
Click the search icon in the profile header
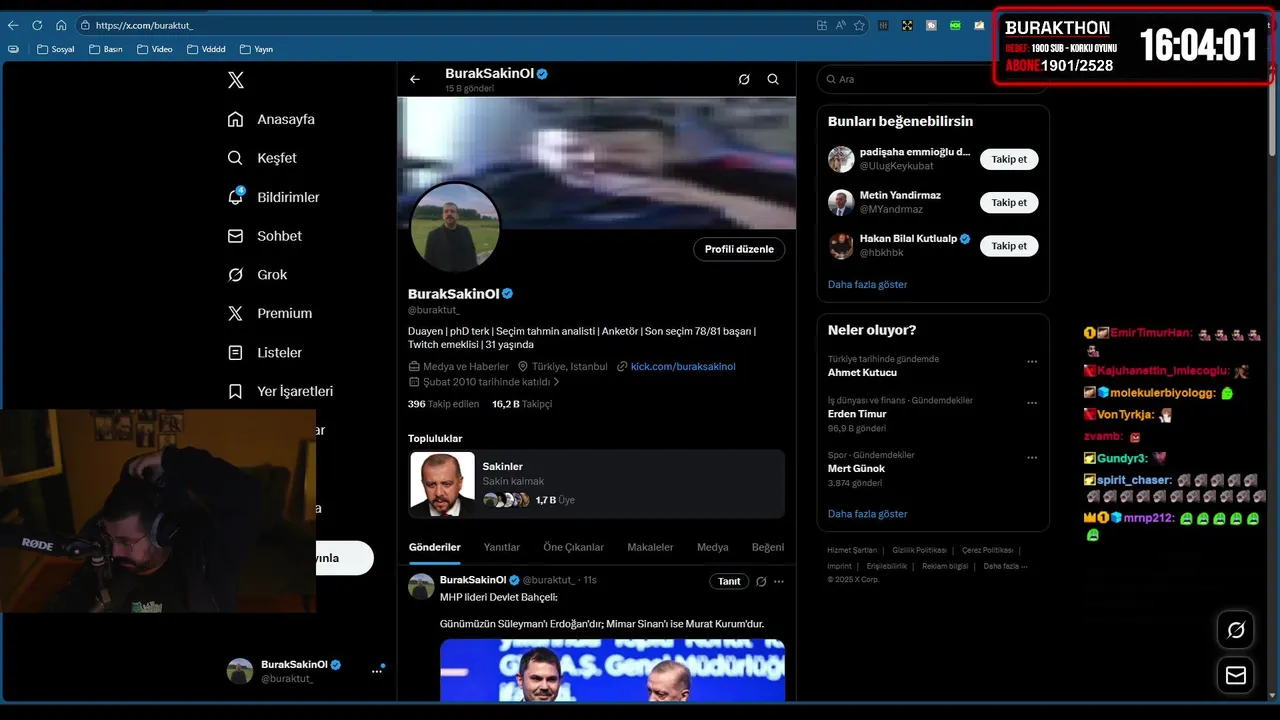click(x=773, y=79)
